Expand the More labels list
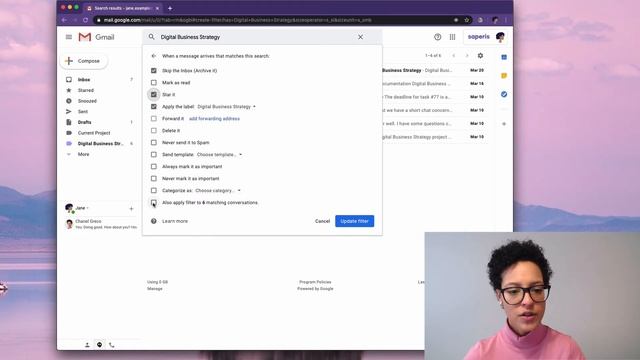 pos(83,154)
